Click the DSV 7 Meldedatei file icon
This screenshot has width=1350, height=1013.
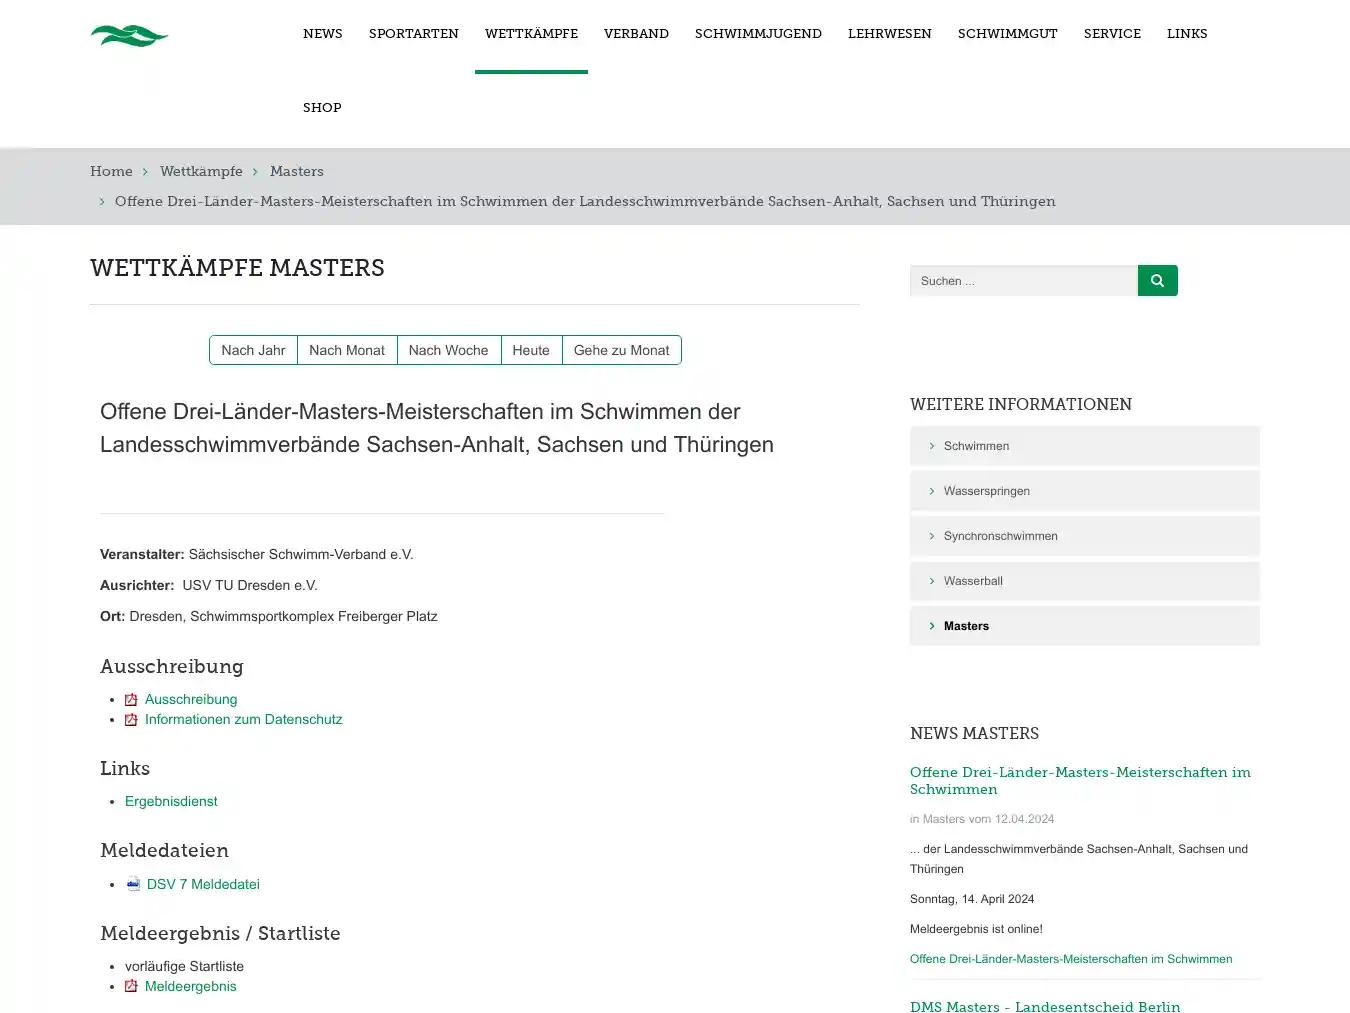[133, 884]
